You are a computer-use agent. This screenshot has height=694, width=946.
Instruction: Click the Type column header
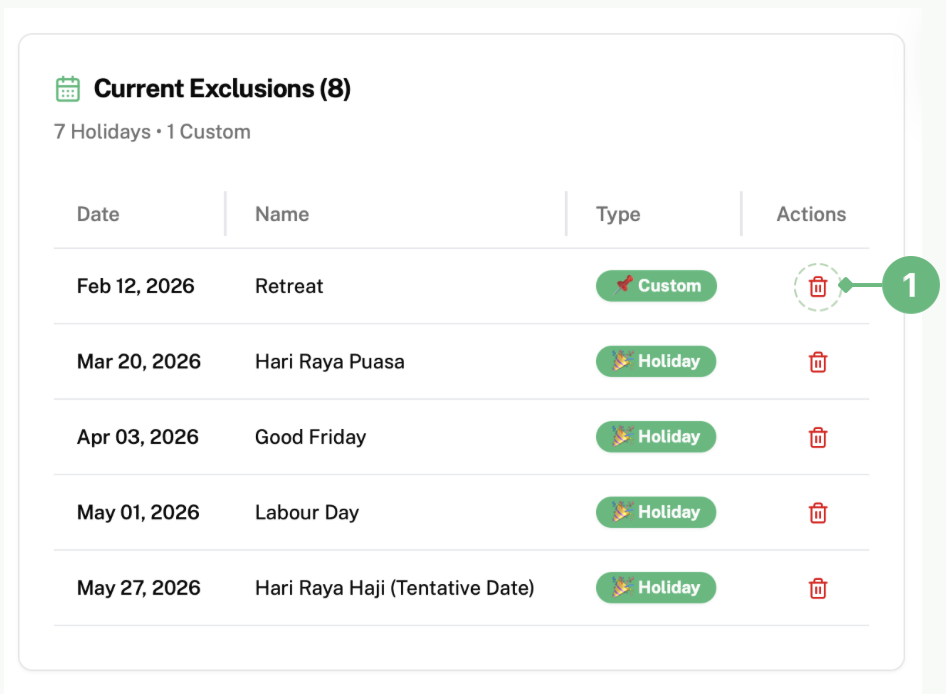(x=618, y=214)
